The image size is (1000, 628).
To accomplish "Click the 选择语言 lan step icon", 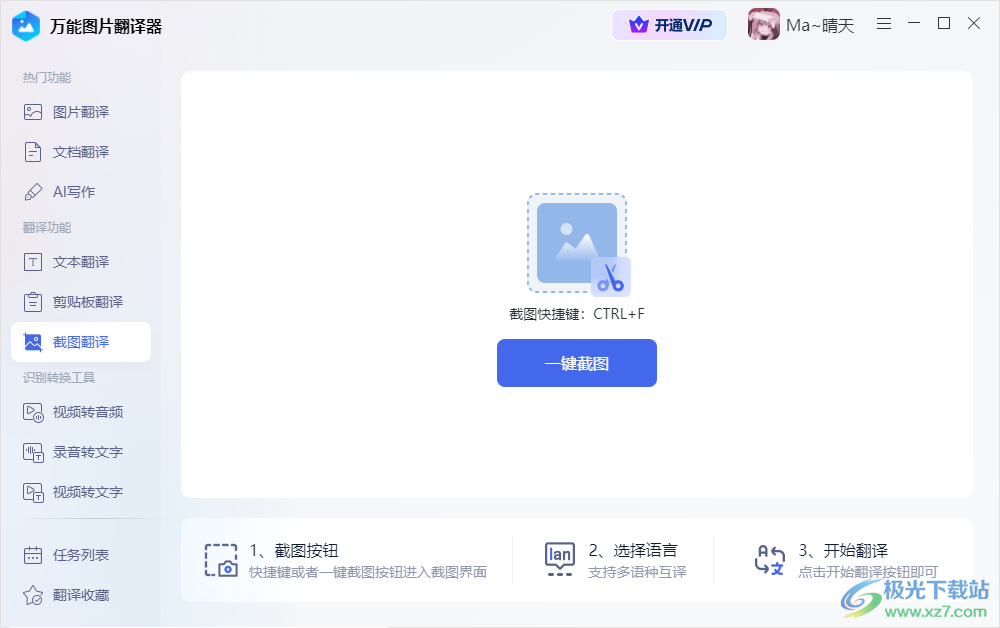I will [559, 559].
